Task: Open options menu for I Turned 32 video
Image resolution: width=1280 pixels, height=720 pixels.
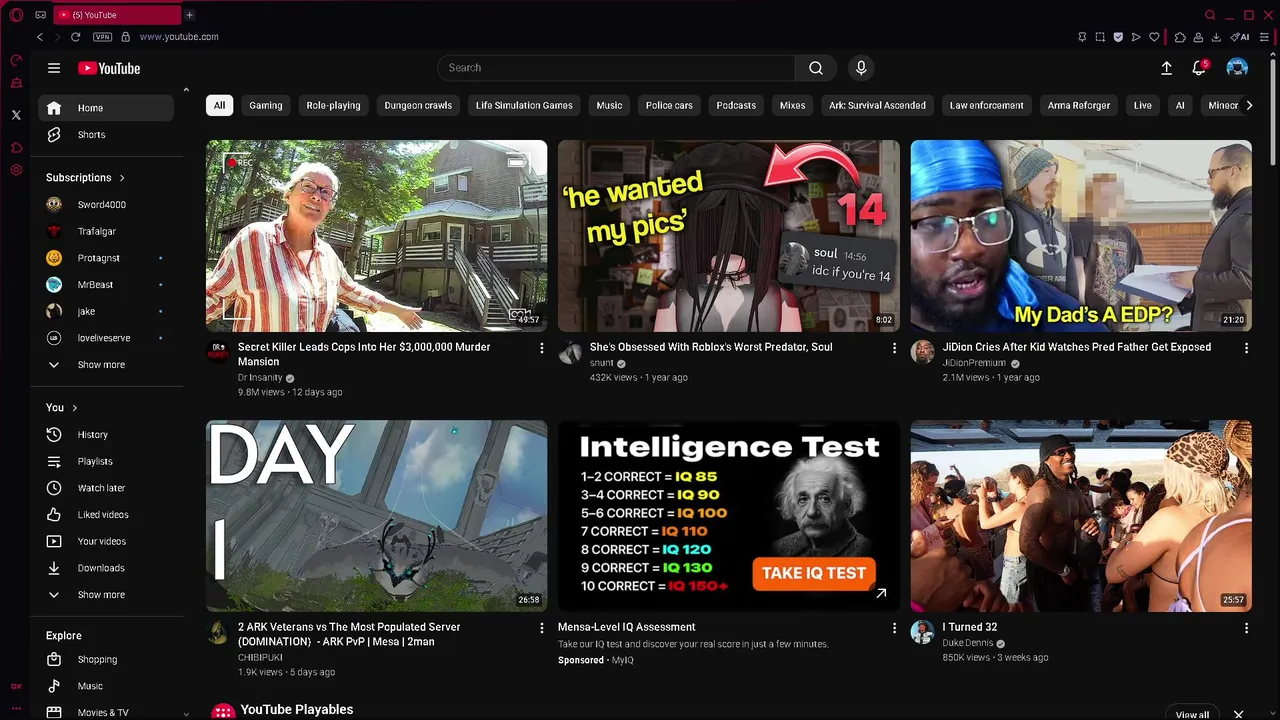Action: pyautogui.click(x=1246, y=628)
